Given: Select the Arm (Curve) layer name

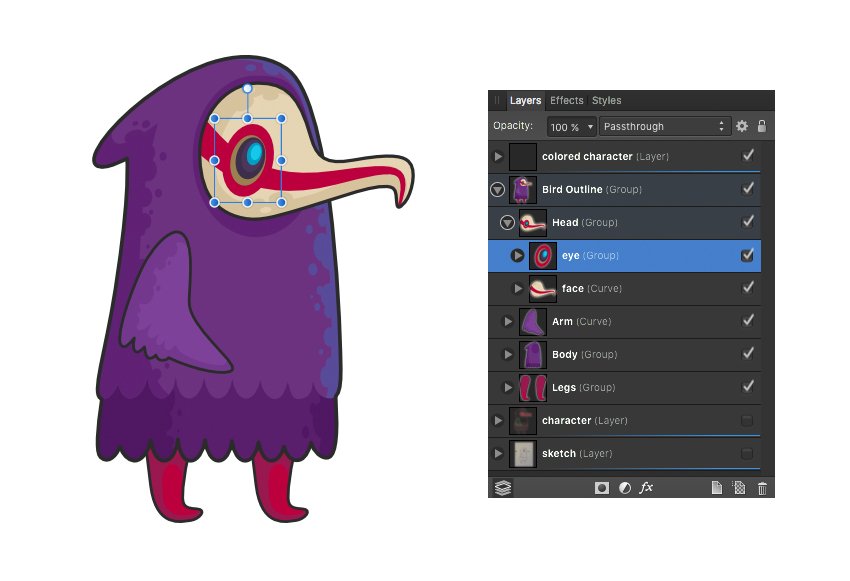Looking at the screenshot, I should [582, 321].
